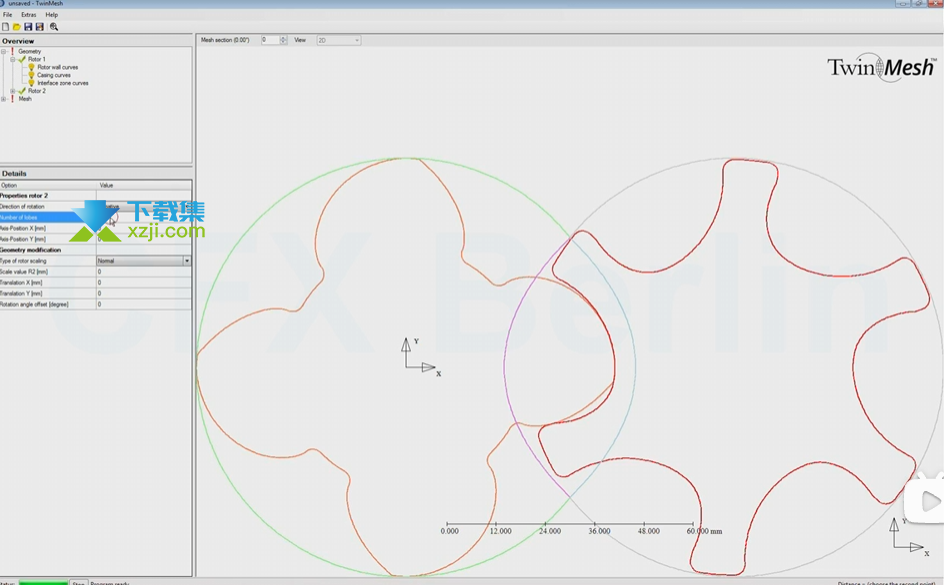The height and width of the screenshot is (585, 944).
Task: Click the magnifier zoom-fit toolbar icon
Action: point(54,26)
